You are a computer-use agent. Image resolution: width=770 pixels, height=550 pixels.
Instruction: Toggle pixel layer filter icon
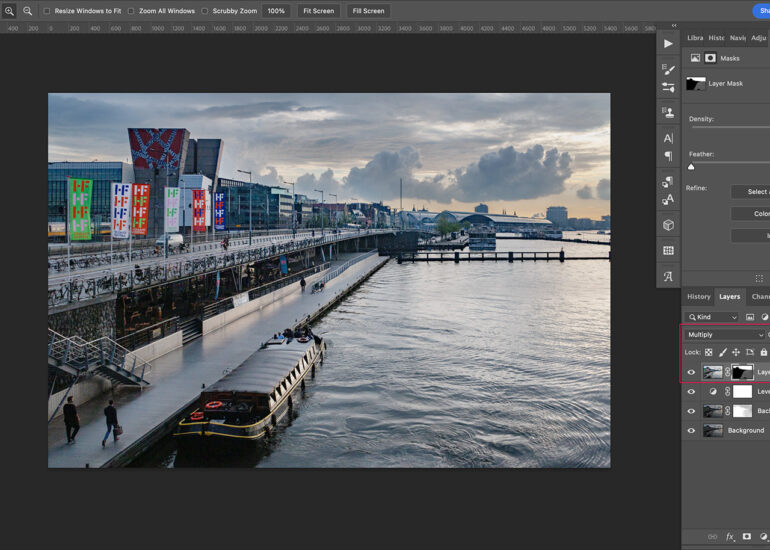tap(750, 317)
